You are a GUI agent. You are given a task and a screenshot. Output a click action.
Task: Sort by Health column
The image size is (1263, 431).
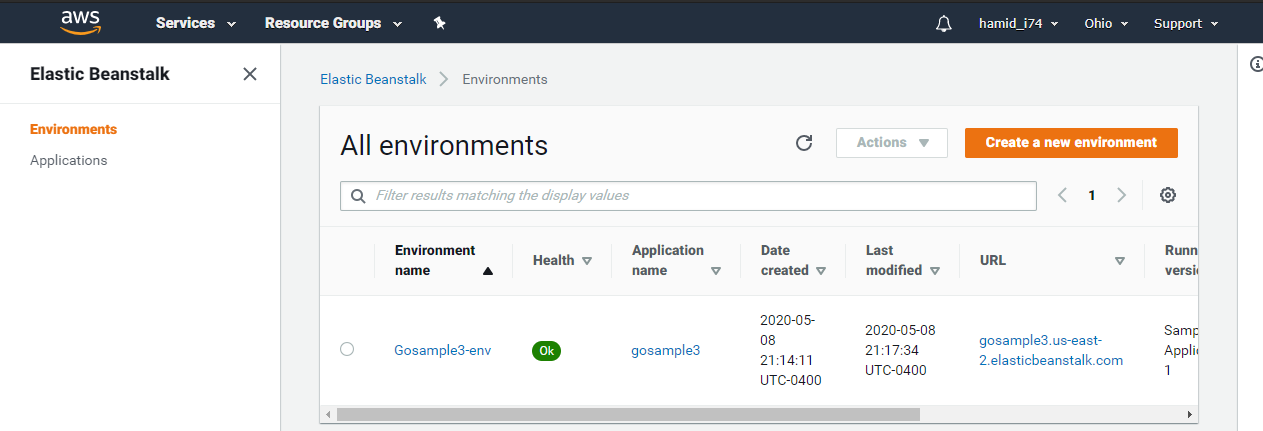(x=562, y=260)
